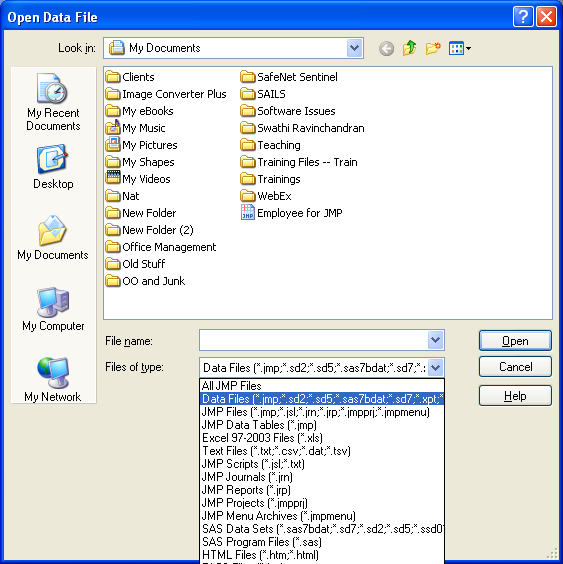Choose Text Files (*.txt;*.csv) option

coord(322,451)
